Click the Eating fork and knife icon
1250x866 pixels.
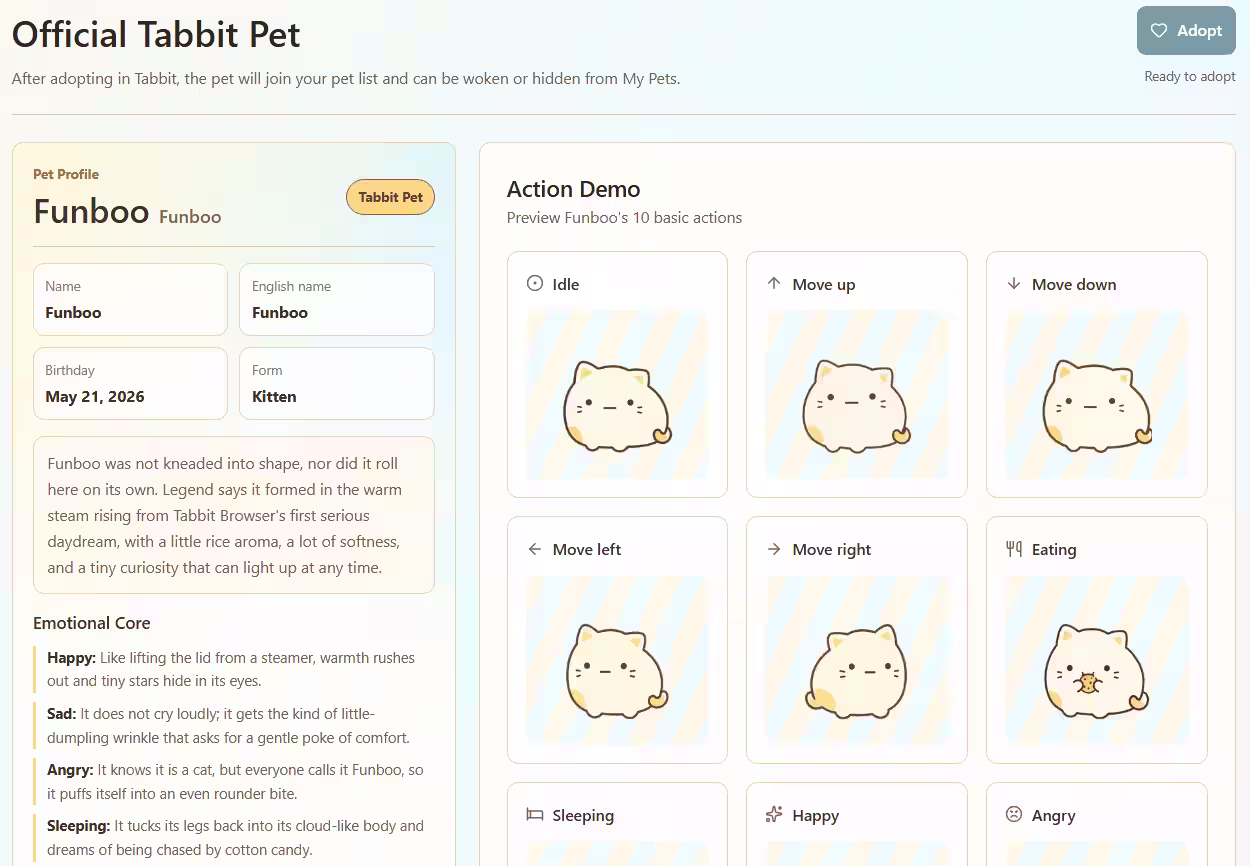click(1014, 549)
